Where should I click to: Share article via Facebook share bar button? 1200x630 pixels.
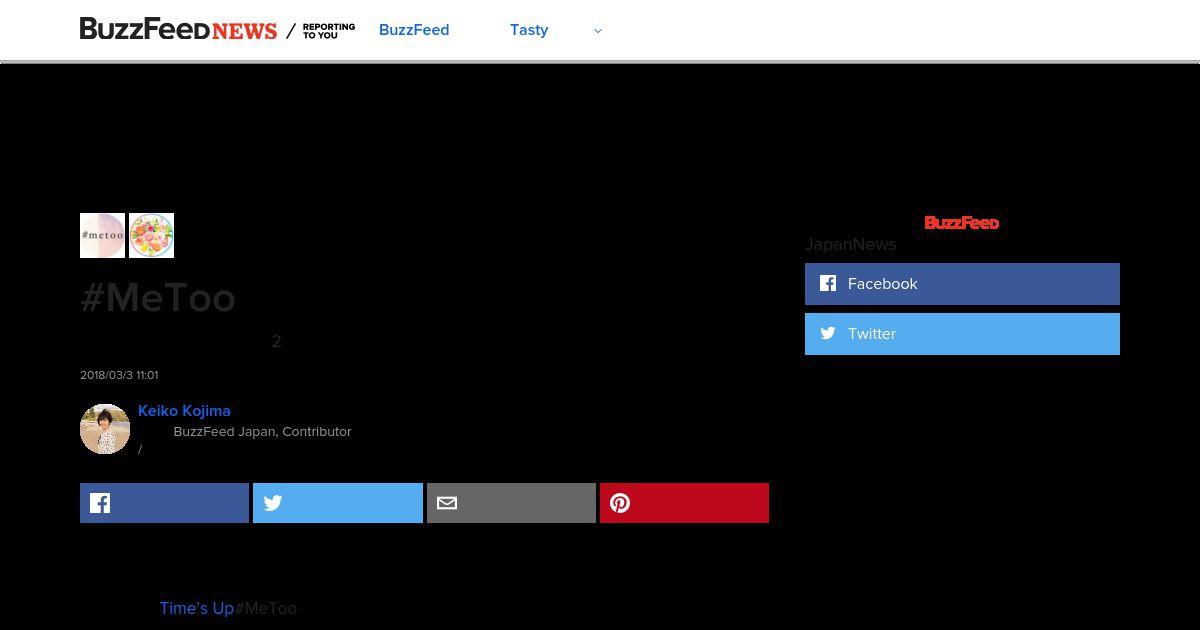point(164,503)
